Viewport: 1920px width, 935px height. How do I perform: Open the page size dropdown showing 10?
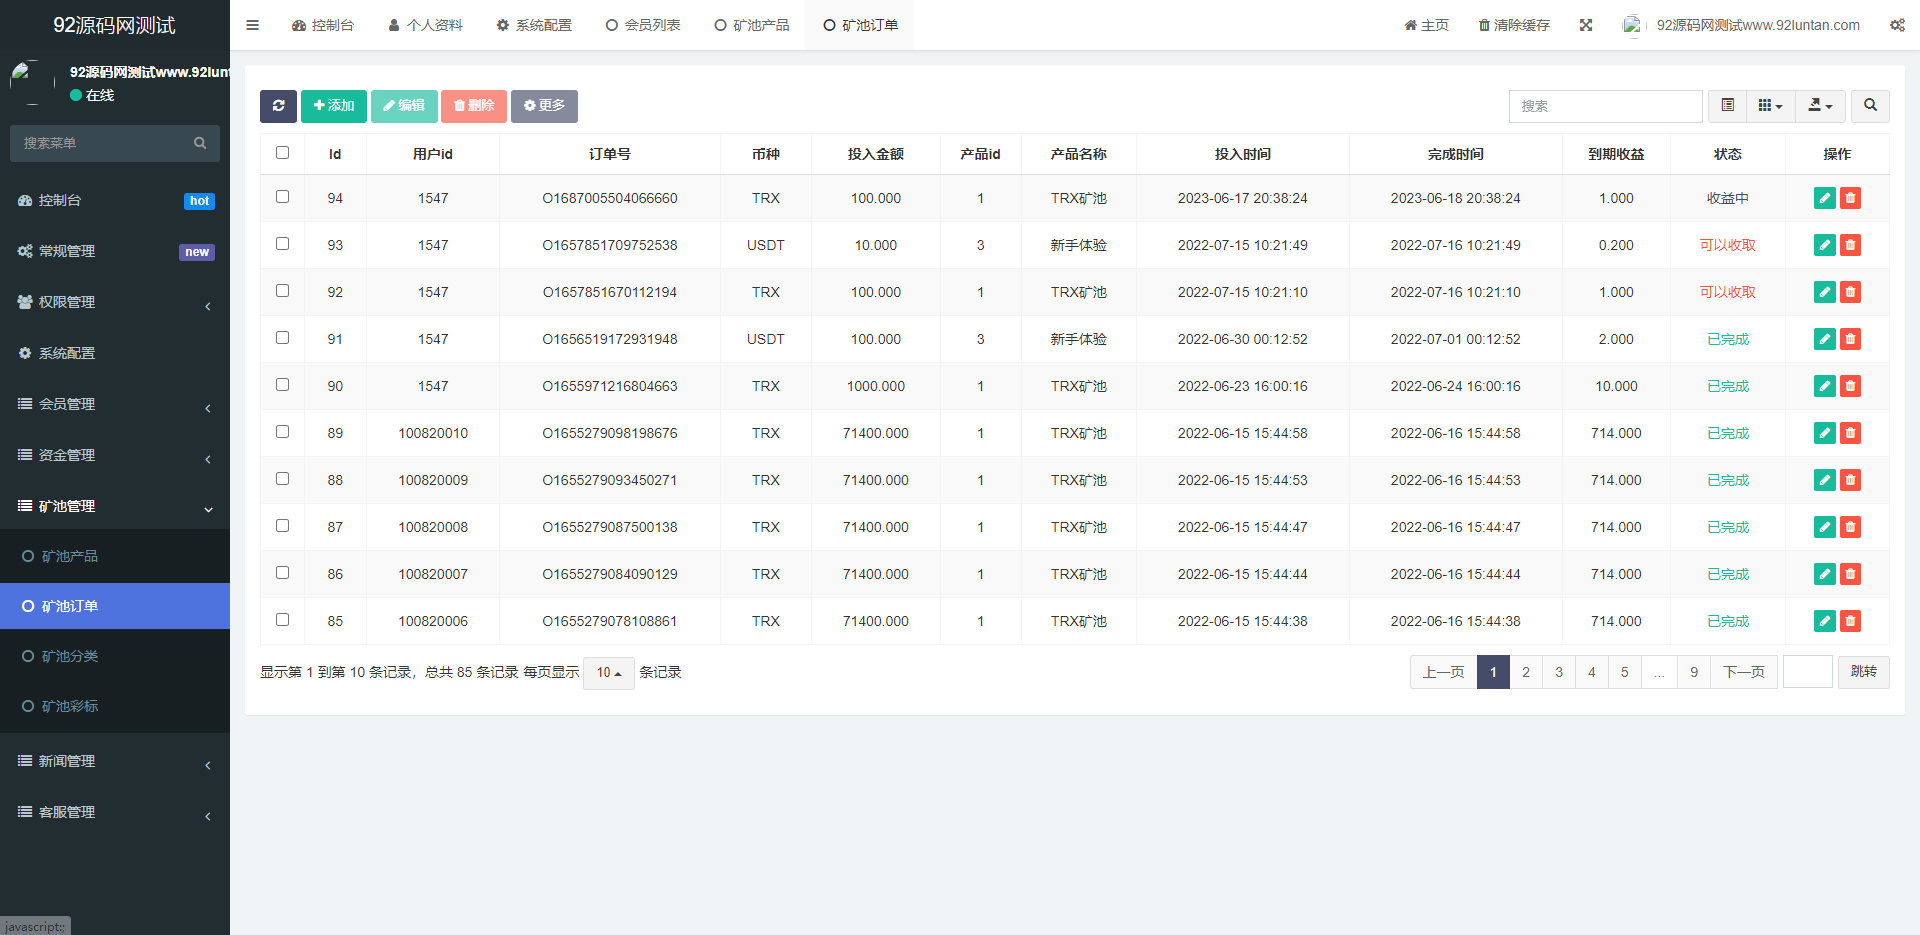tap(608, 673)
